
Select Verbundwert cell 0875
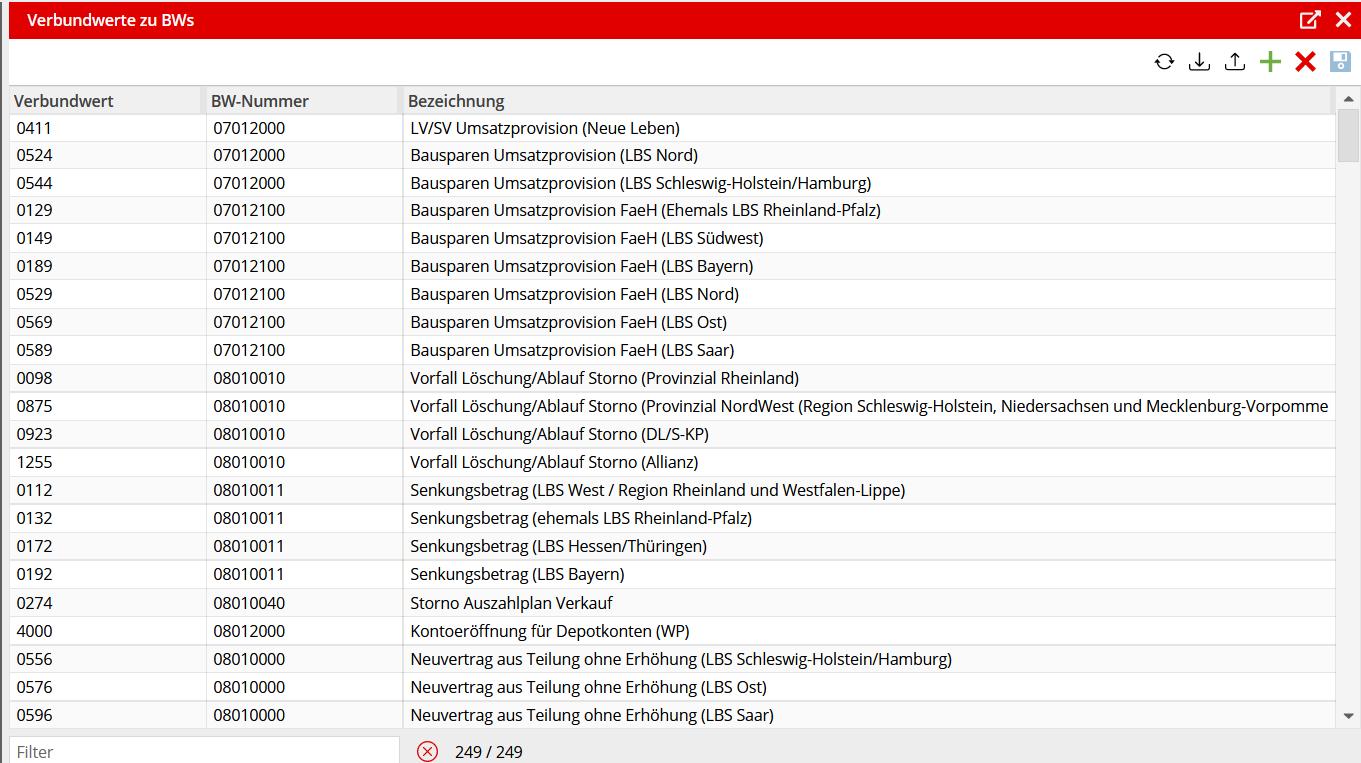point(108,406)
